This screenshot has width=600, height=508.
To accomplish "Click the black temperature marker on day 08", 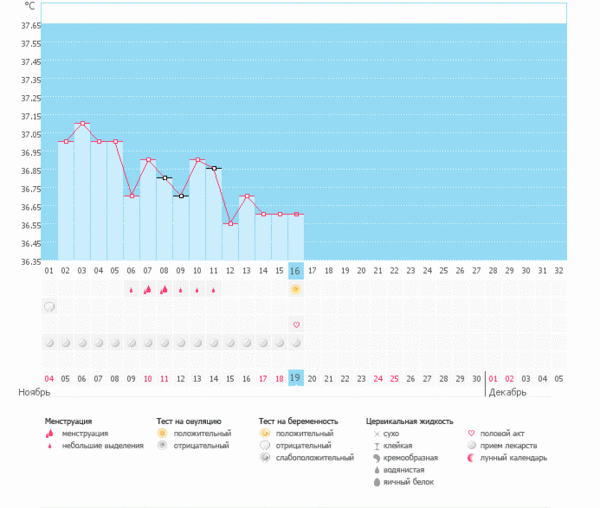I will [164, 178].
